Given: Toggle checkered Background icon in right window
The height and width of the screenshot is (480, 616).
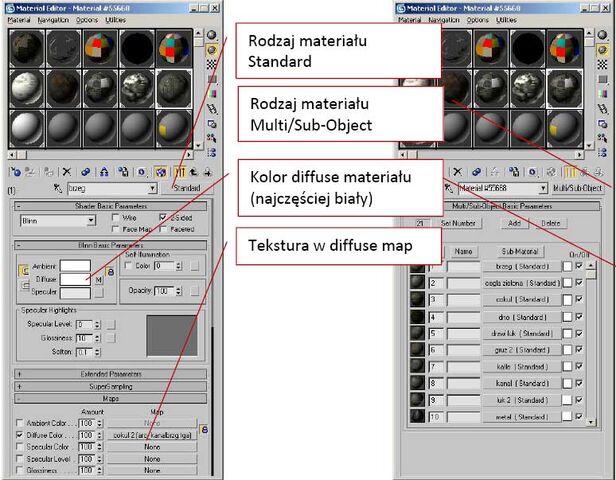Looking at the screenshot, I should [x=602, y=64].
